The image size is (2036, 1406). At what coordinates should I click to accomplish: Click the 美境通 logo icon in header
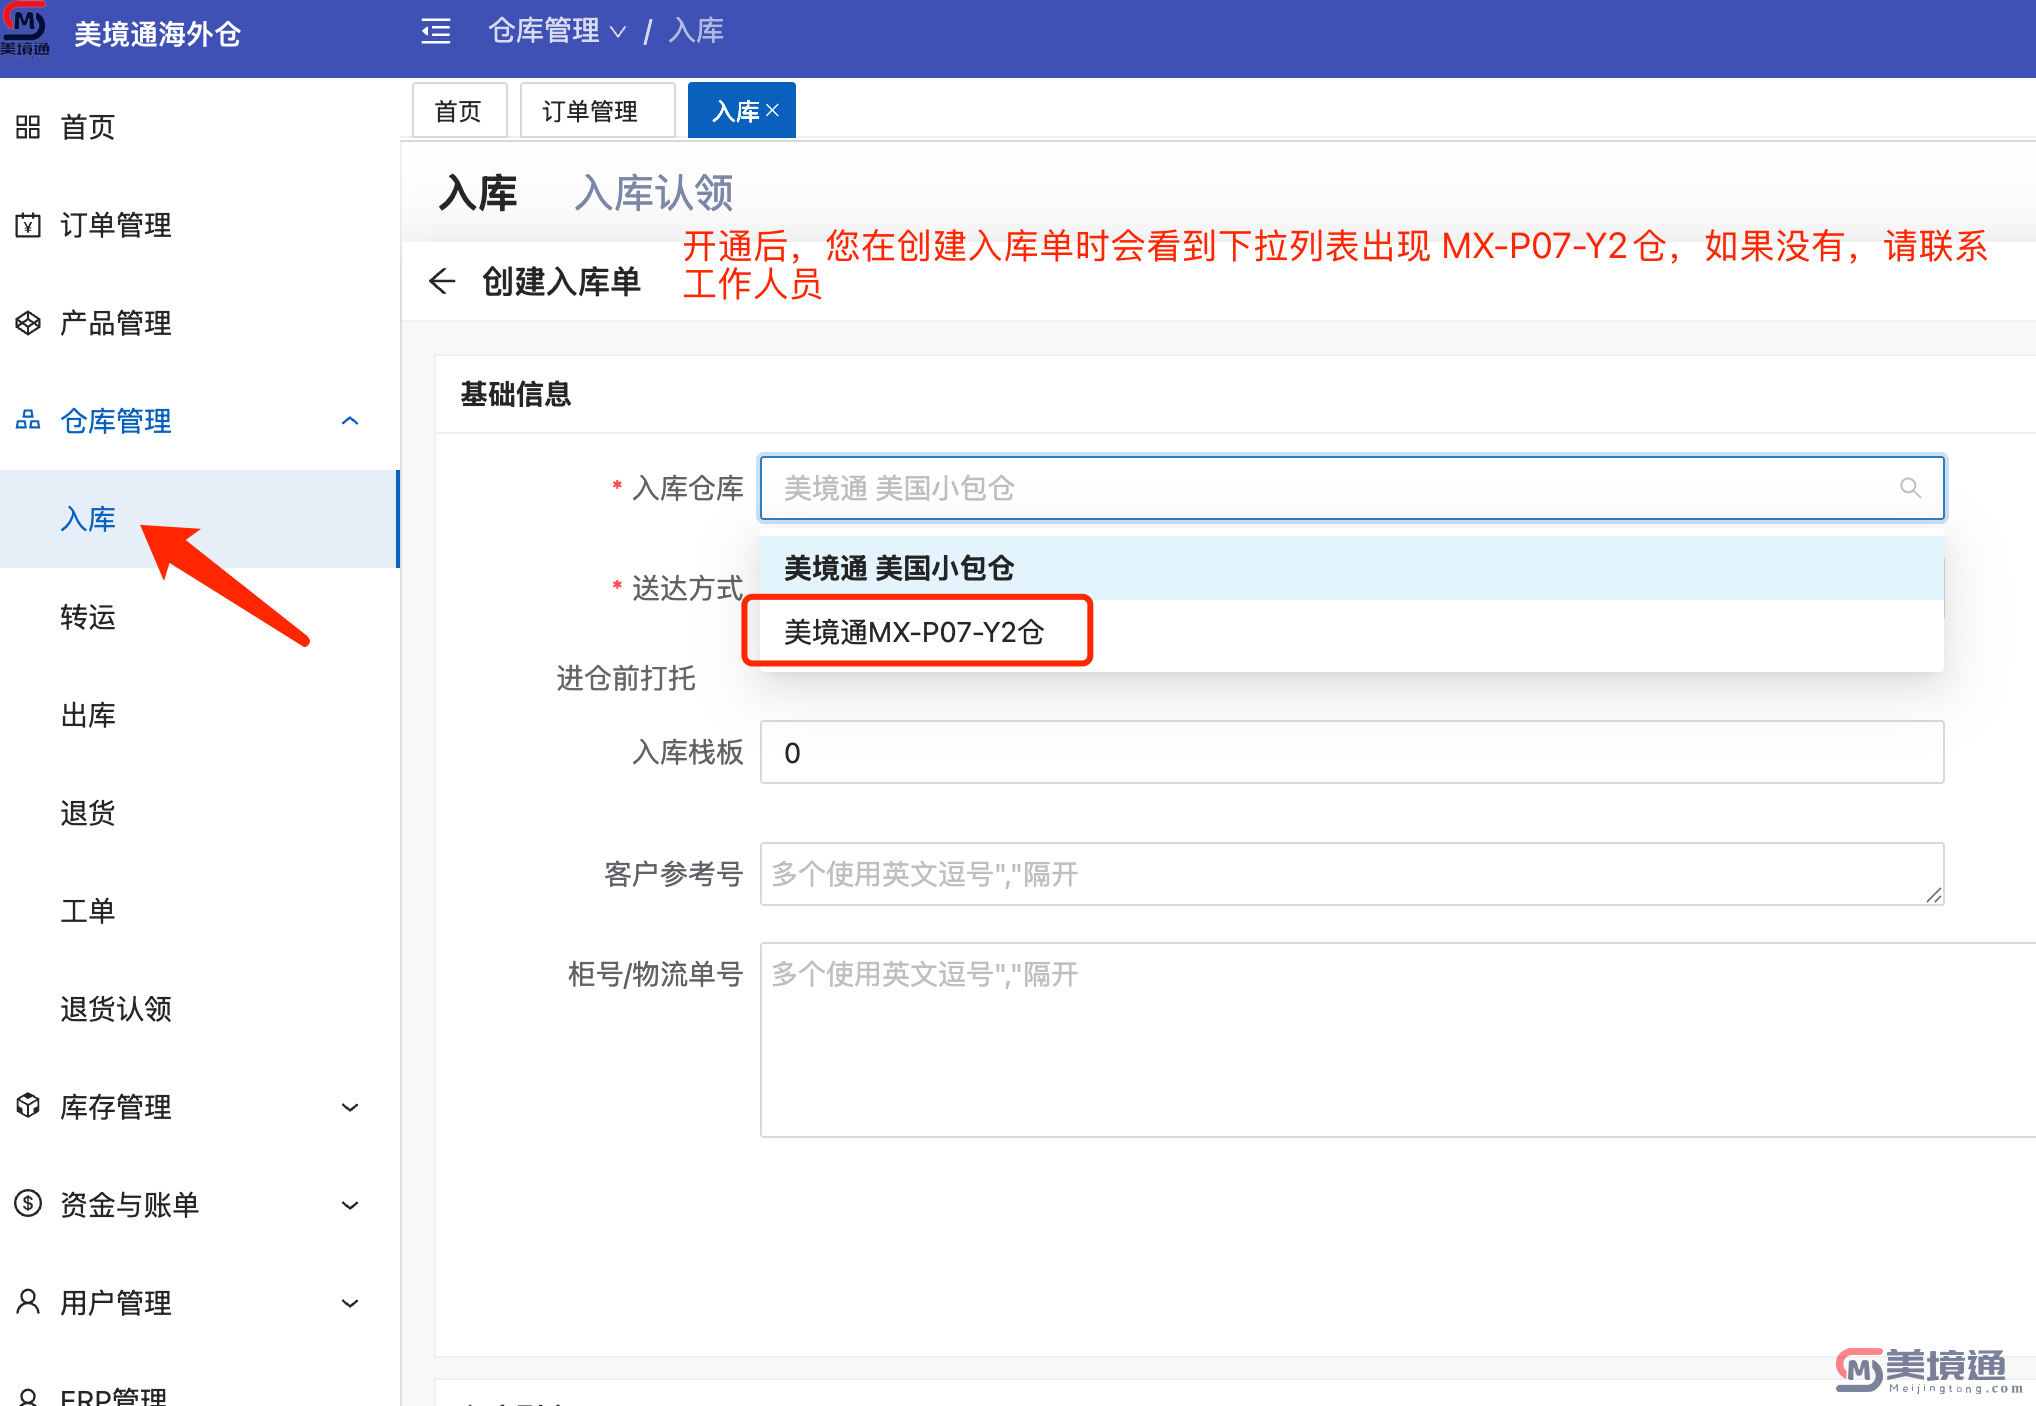tap(26, 29)
